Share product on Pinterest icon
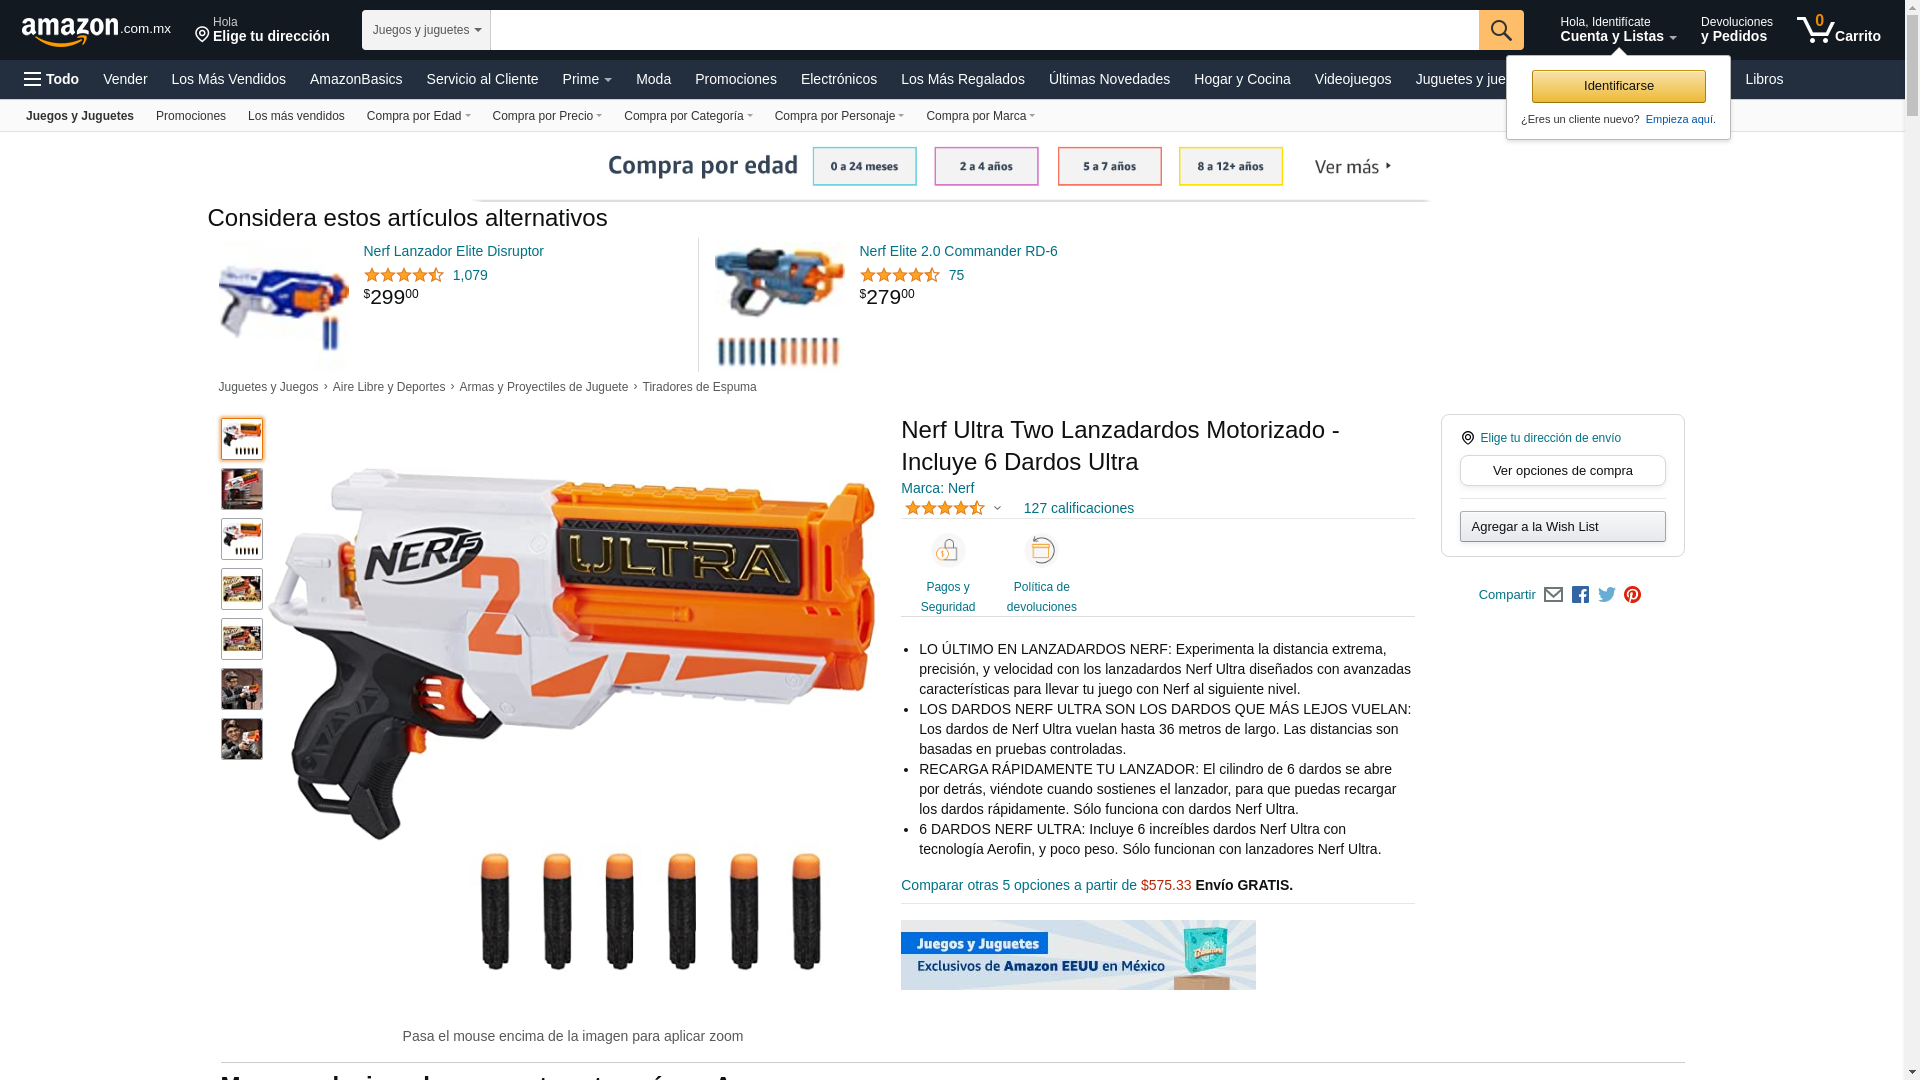Viewport: 1920px width, 1080px height. (1632, 595)
